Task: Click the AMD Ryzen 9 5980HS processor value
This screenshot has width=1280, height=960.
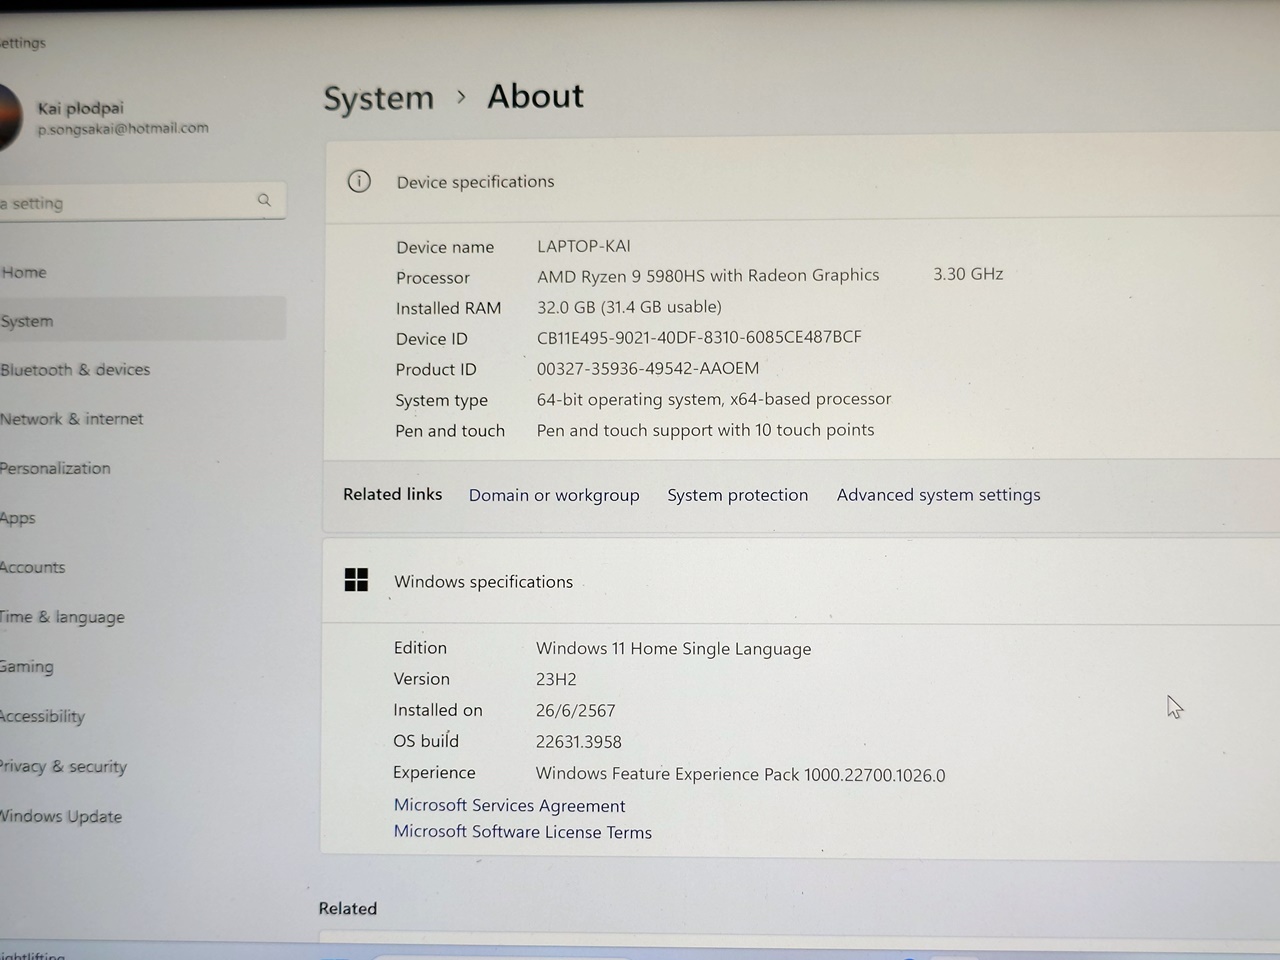Action: click(708, 275)
